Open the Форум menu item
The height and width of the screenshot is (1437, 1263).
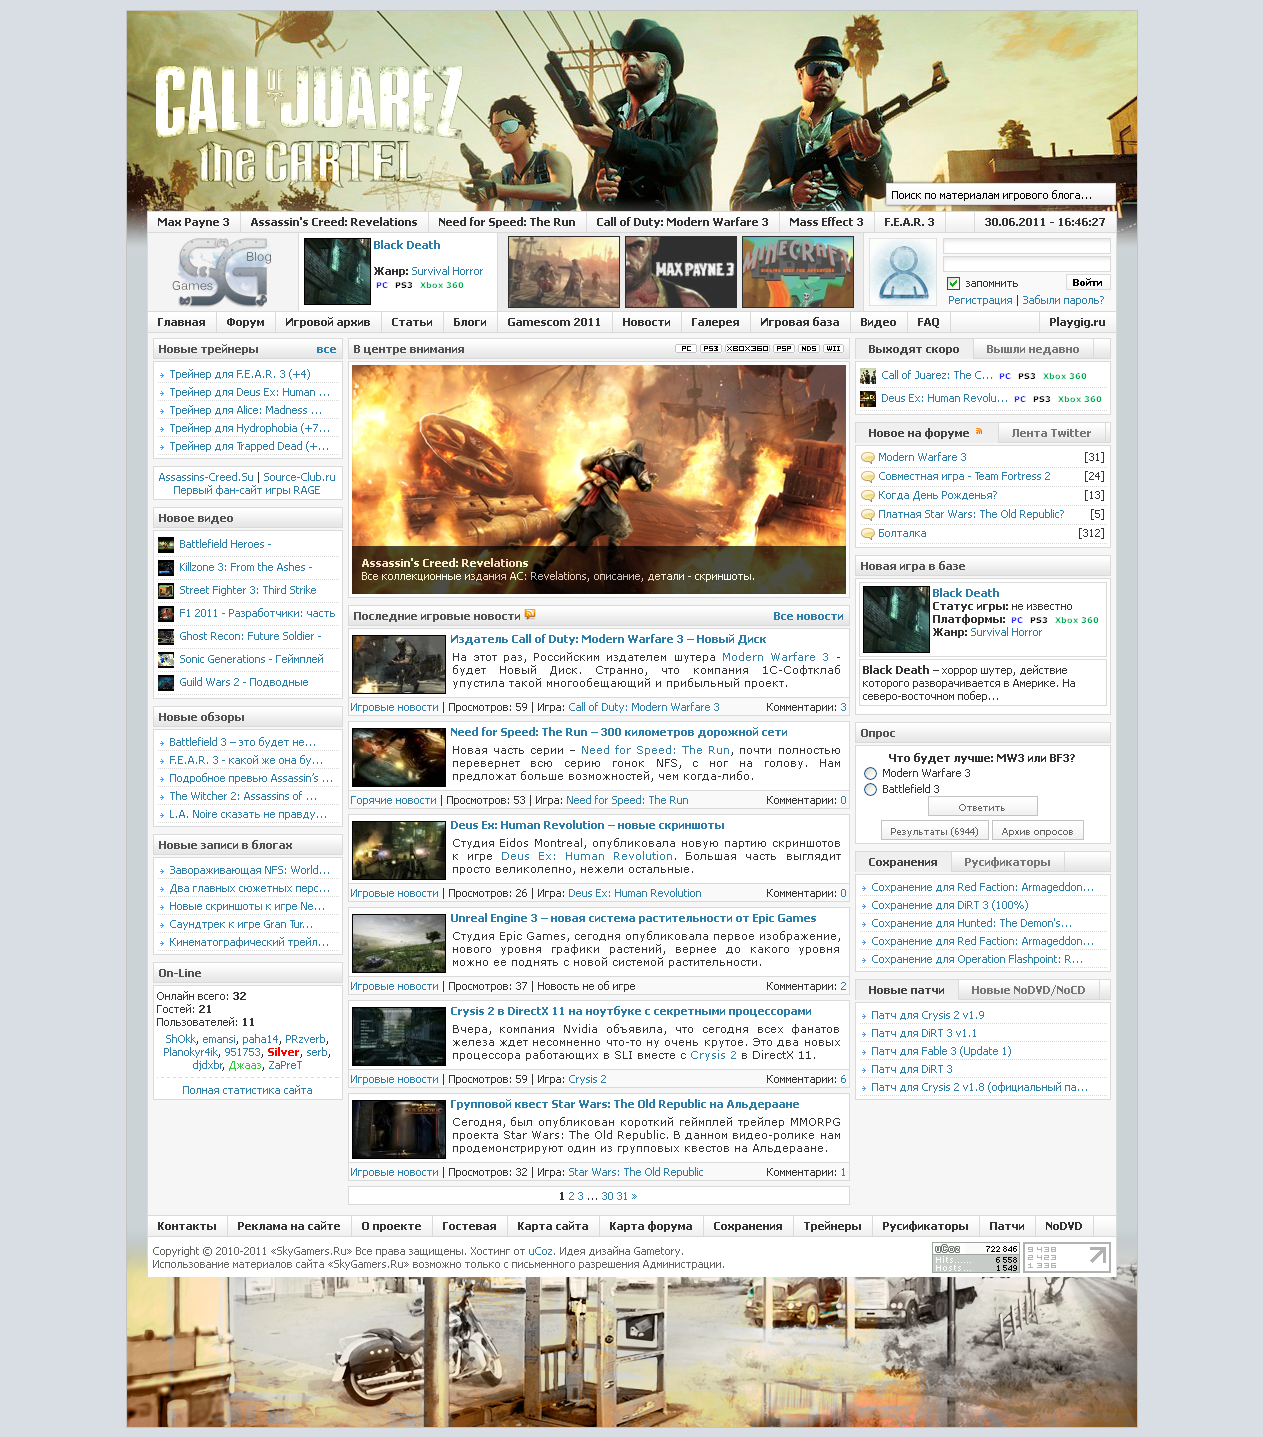point(245,322)
